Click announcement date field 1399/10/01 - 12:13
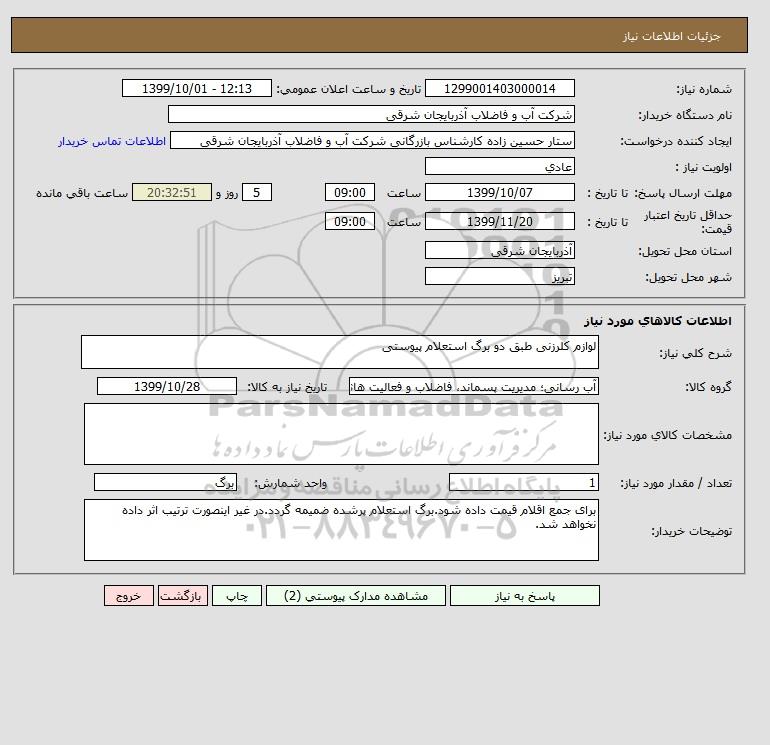770x745 pixels. pos(196,88)
